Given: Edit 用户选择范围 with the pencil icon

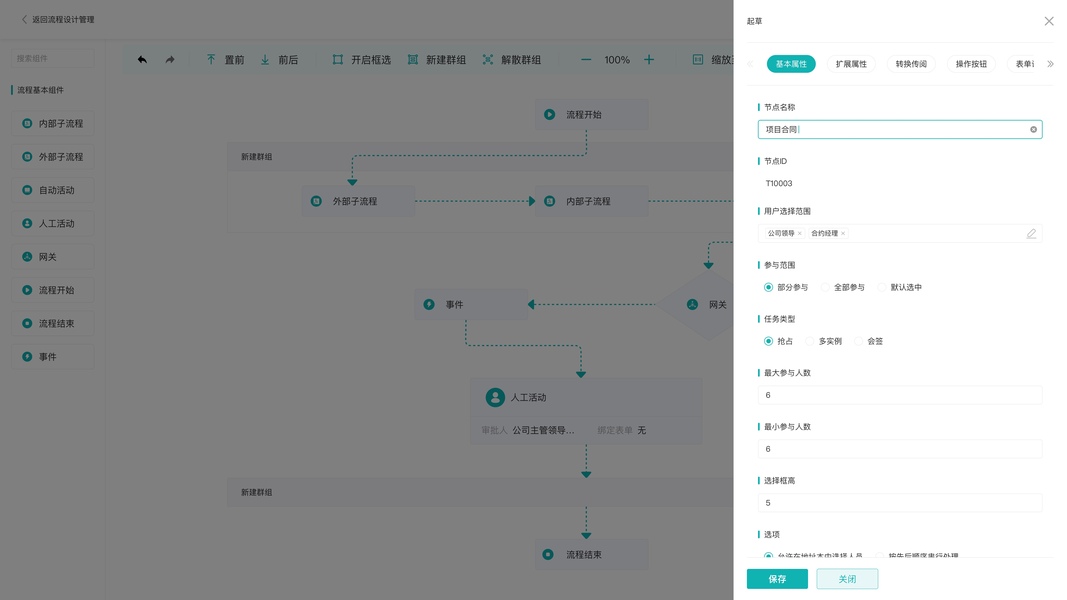Looking at the screenshot, I should [x=1031, y=233].
